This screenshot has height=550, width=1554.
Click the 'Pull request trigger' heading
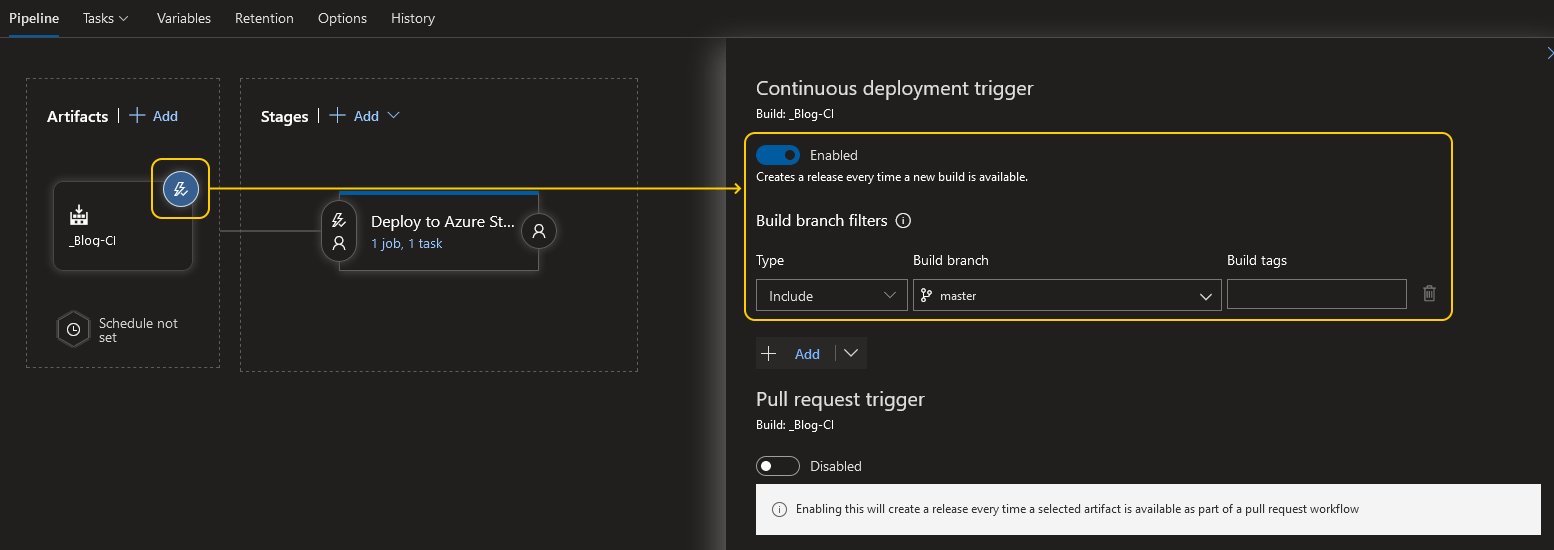(840, 399)
